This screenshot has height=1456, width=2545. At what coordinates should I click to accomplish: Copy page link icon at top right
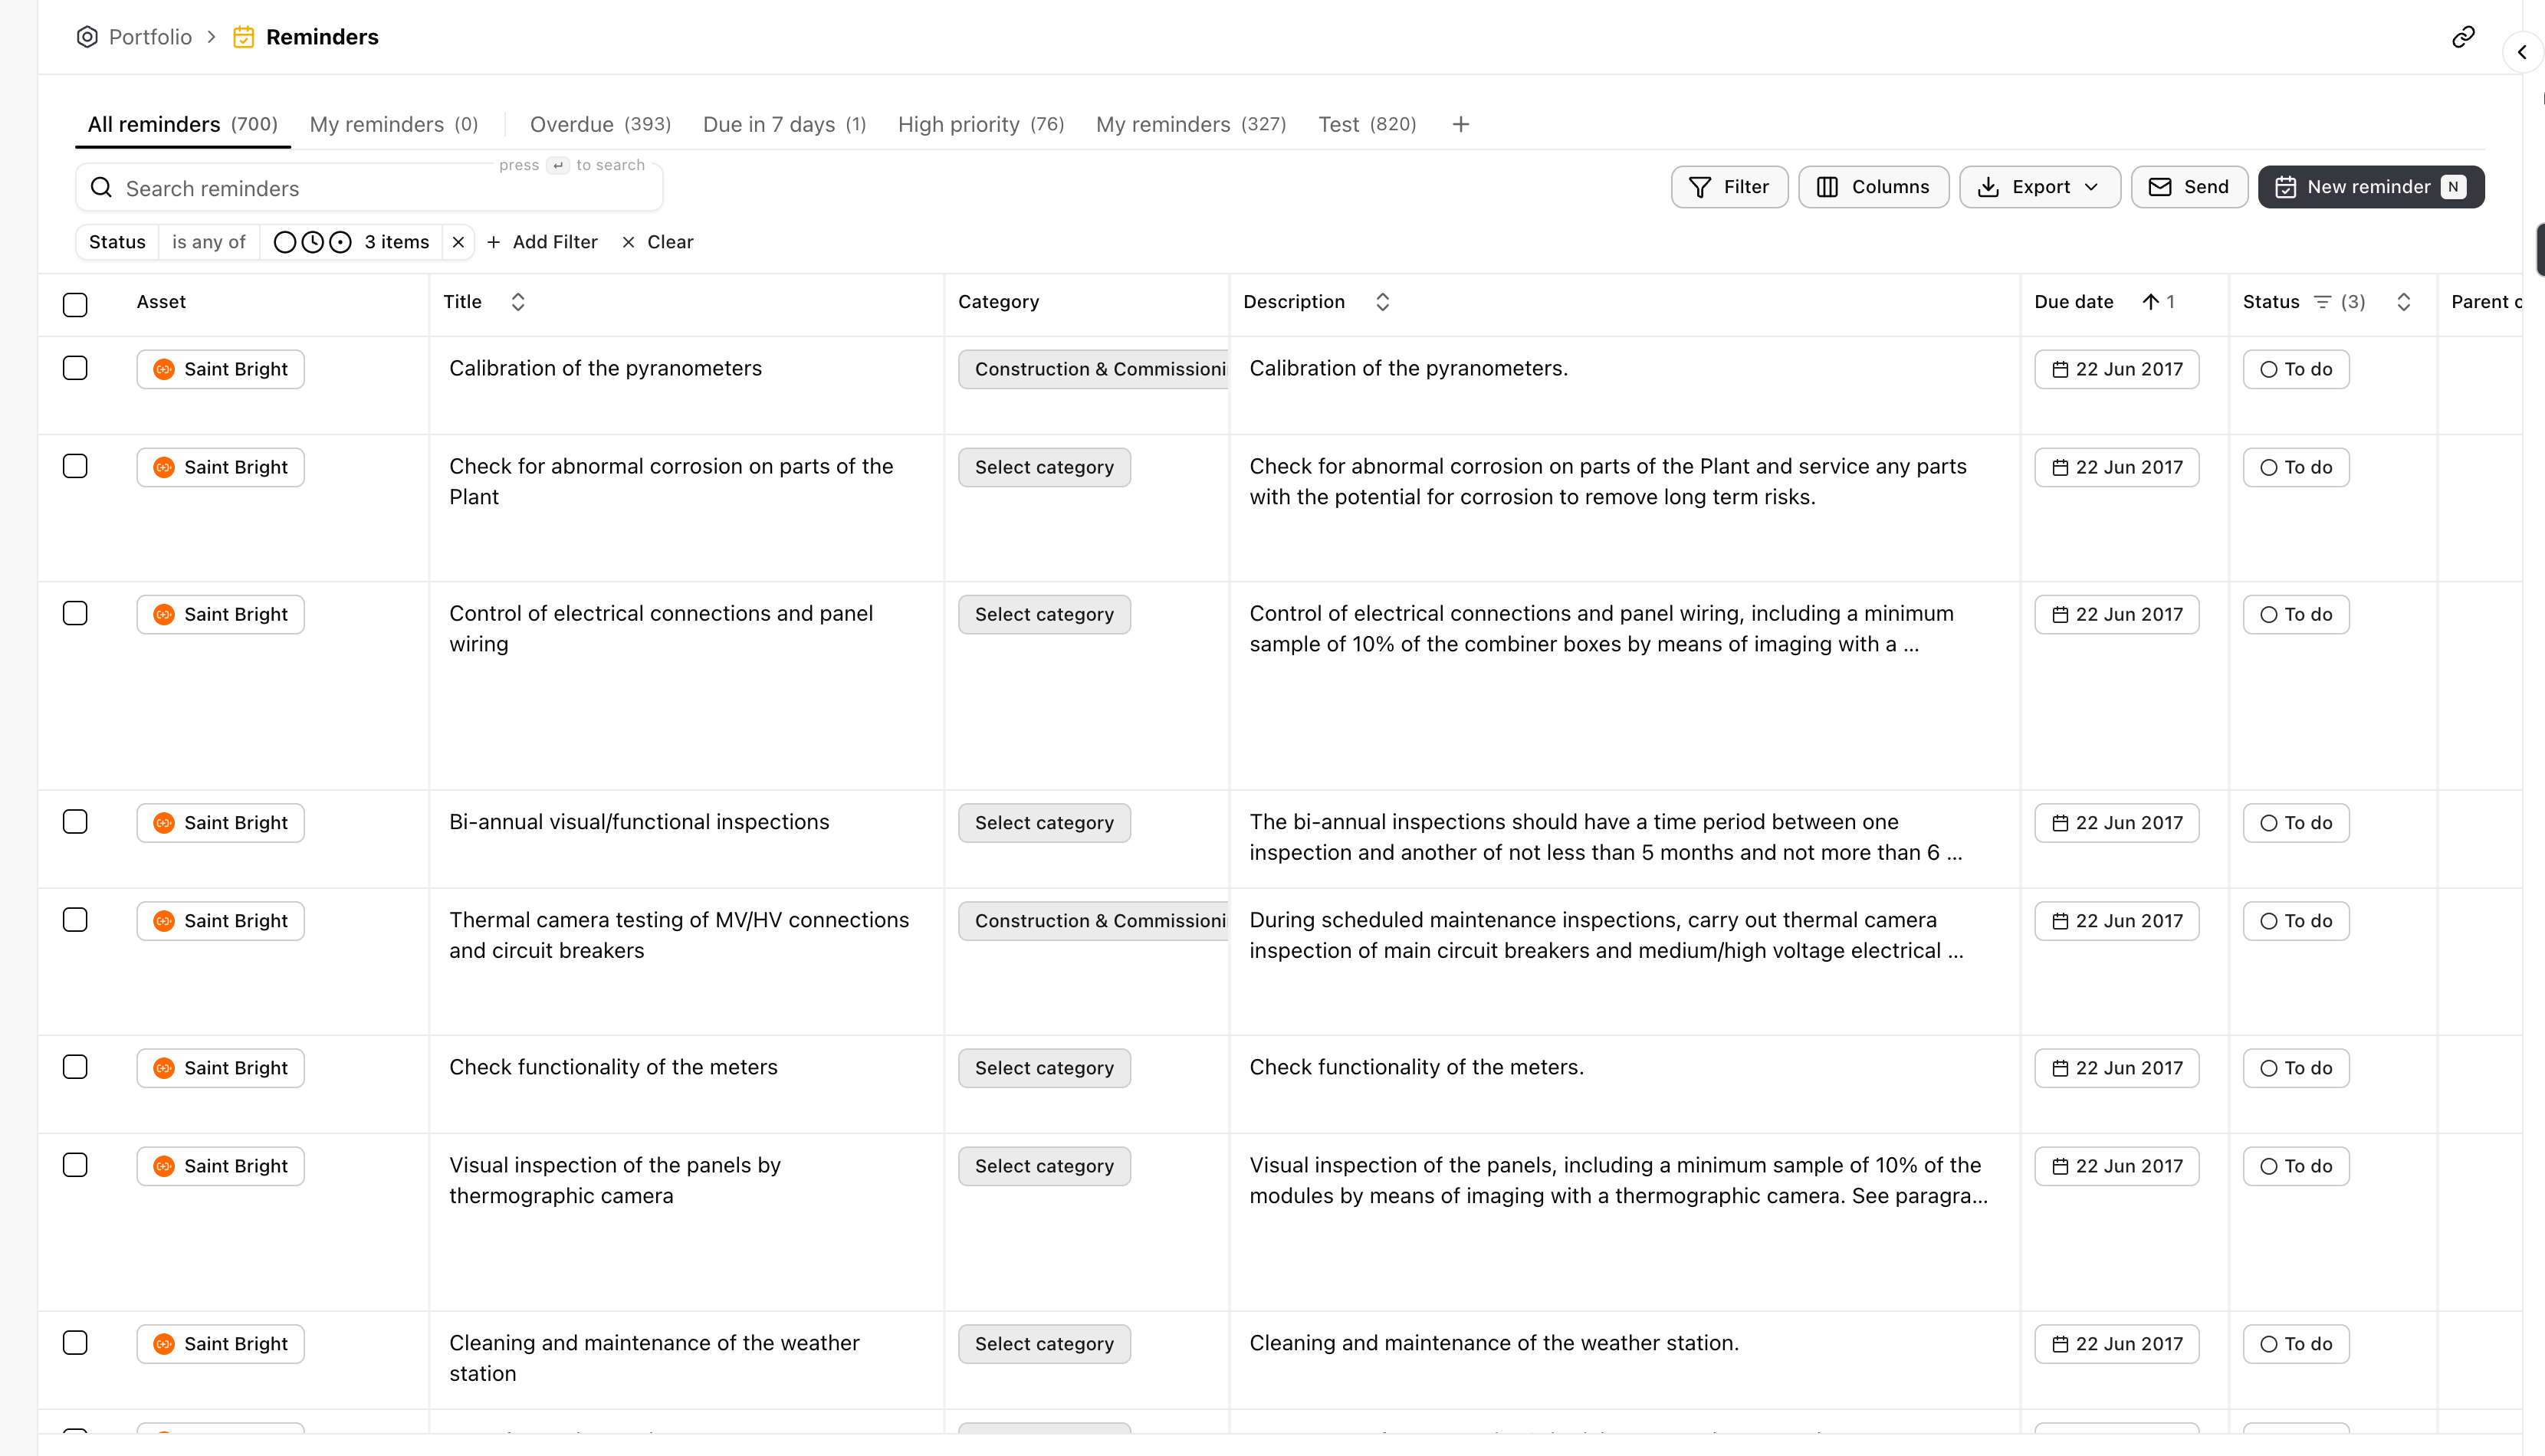click(2463, 37)
